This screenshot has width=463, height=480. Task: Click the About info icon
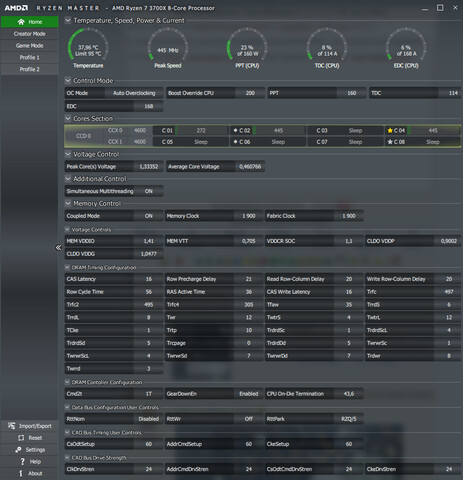click(21, 473)
